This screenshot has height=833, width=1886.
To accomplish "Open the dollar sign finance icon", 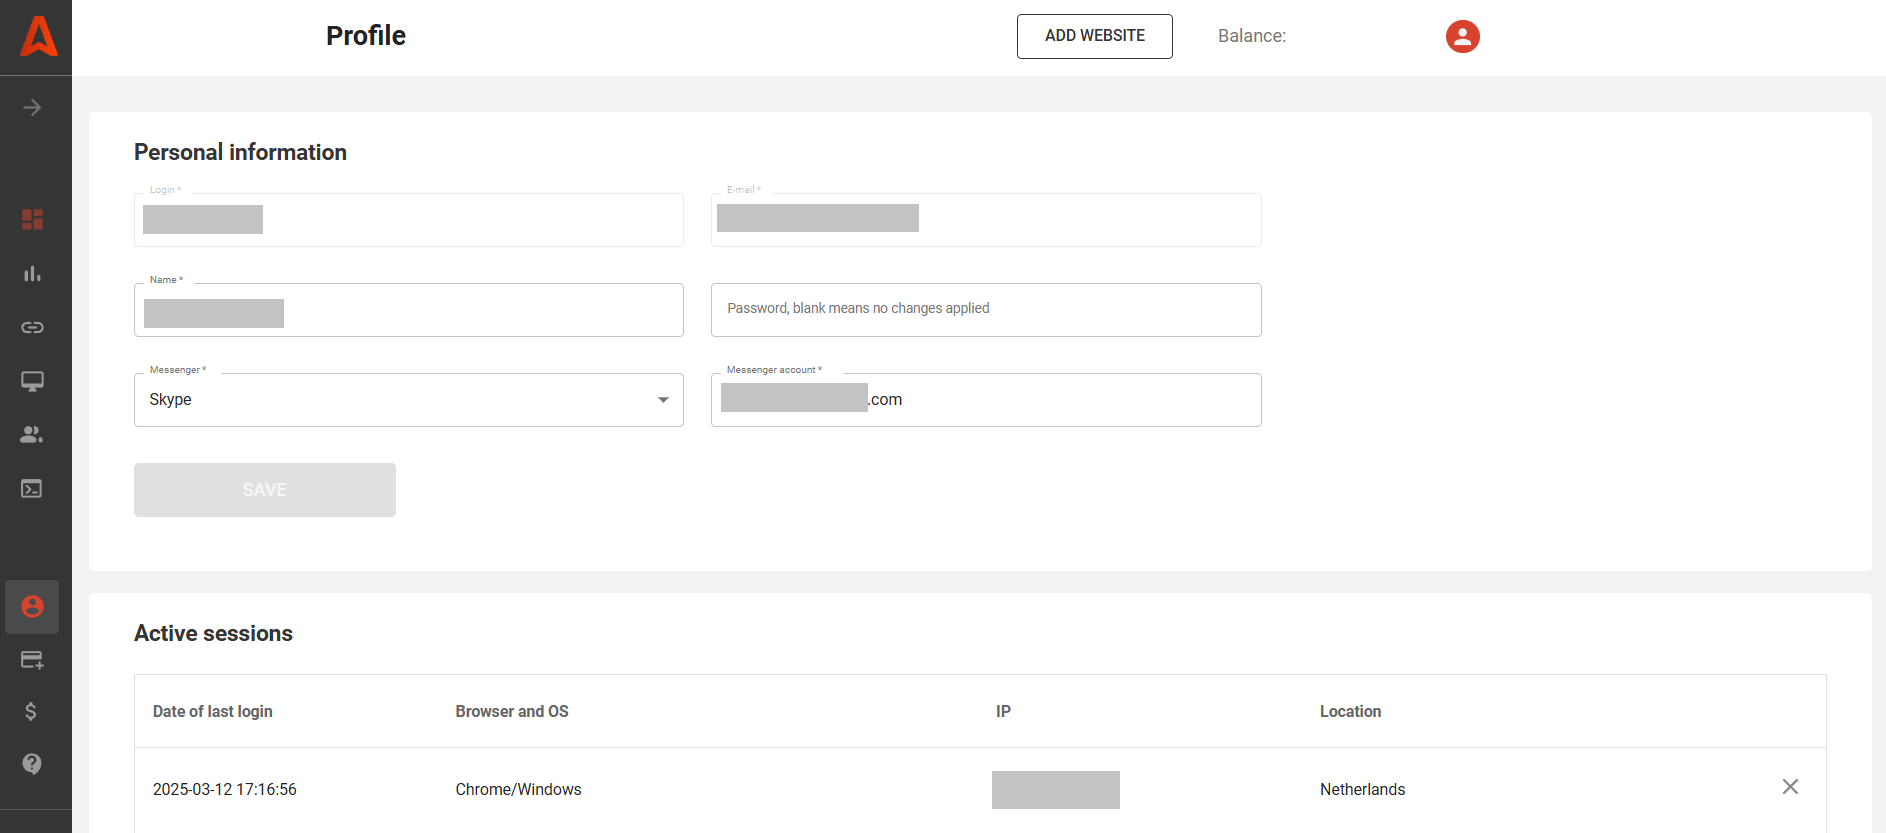I will (x=32, y=712).
